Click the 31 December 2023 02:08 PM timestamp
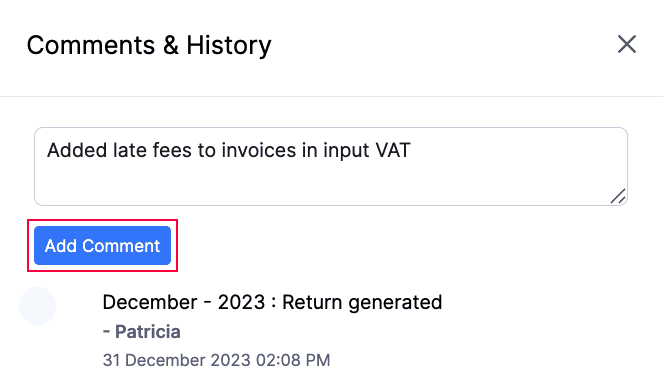Screen dimensions: 663x388 (x=216, y=360)
